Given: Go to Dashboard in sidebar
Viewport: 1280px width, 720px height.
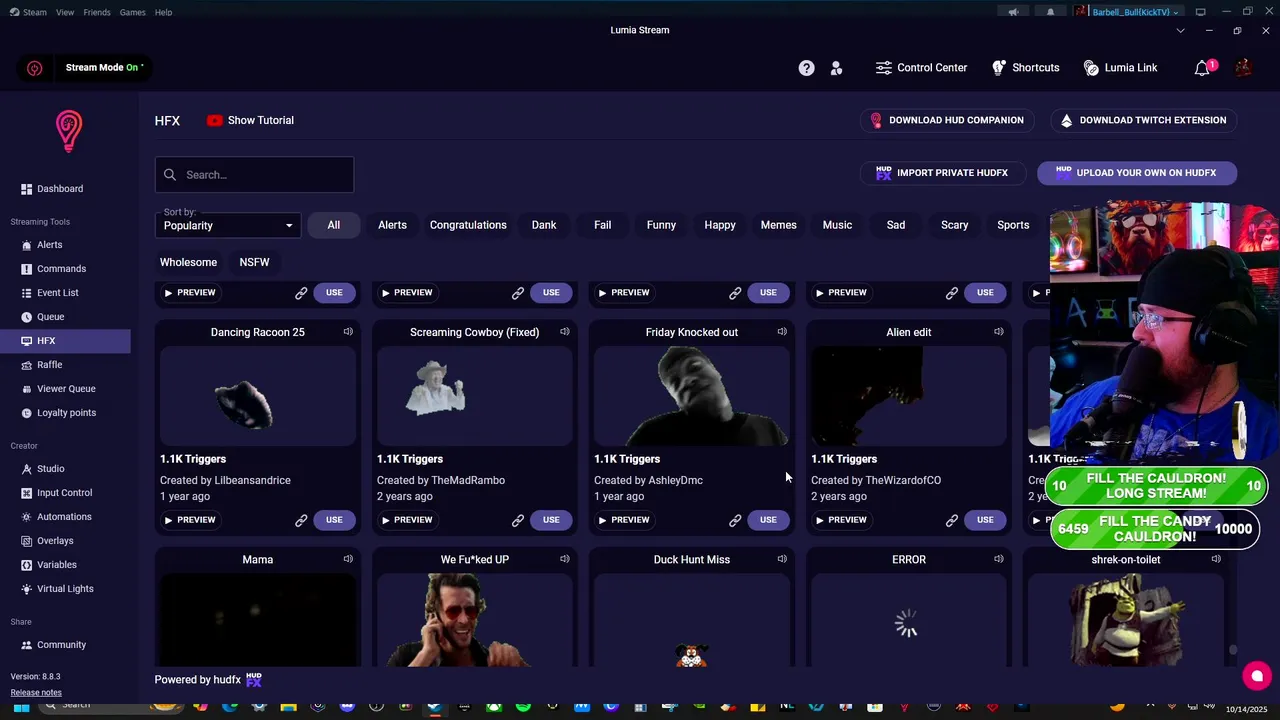Looking at the screenshot, I should point(60,189).
